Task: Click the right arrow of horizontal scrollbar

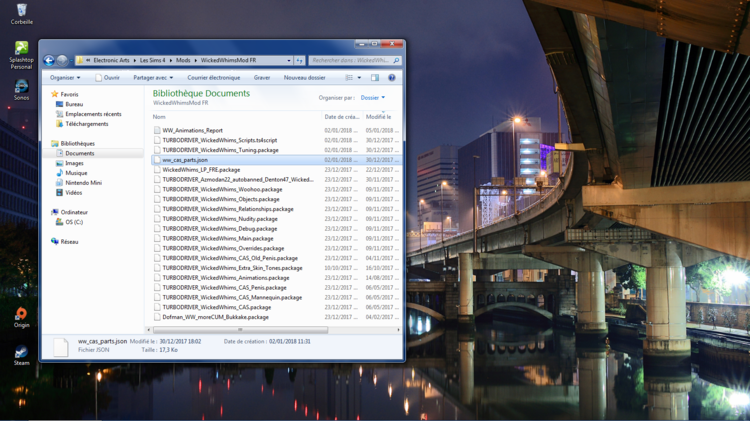Action: (x=398, y=330)
